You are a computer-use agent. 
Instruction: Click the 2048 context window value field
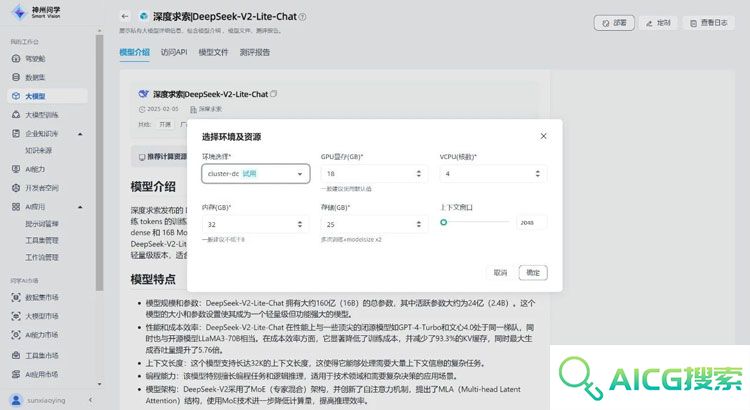pyautogui.click(x=531, y=222)
